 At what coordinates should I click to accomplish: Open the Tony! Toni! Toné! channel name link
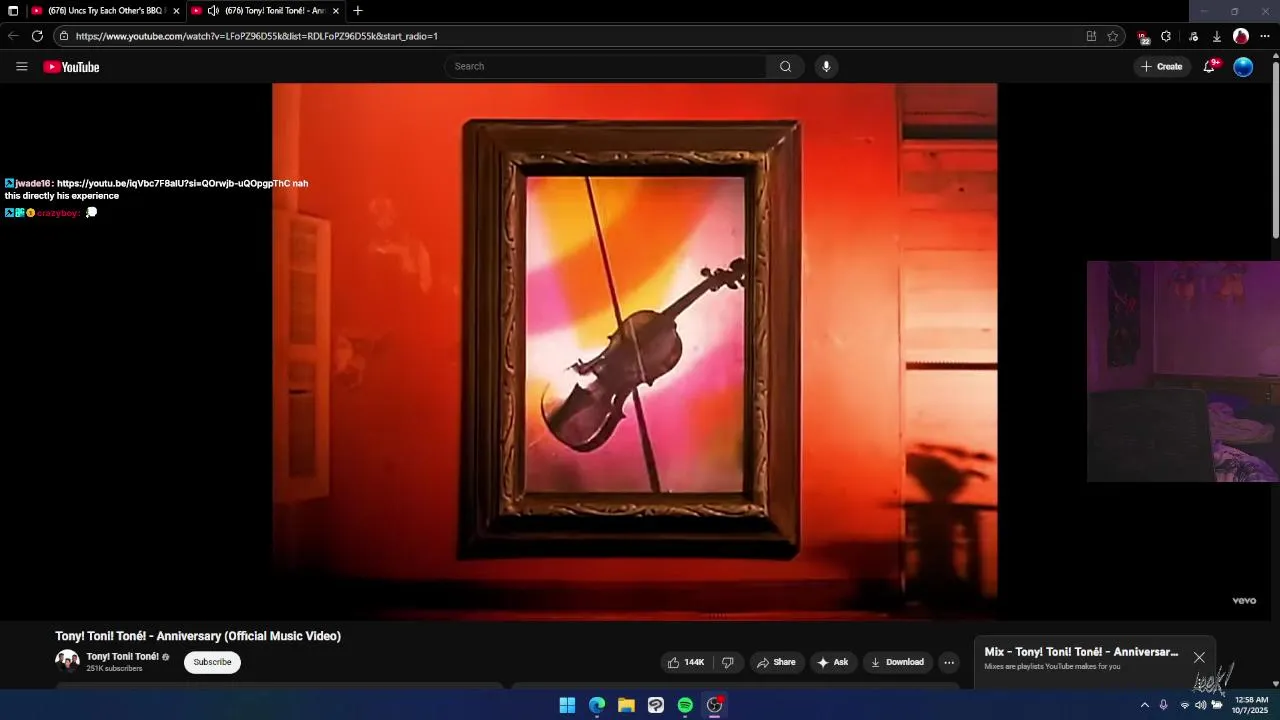[x=123, y=657]
